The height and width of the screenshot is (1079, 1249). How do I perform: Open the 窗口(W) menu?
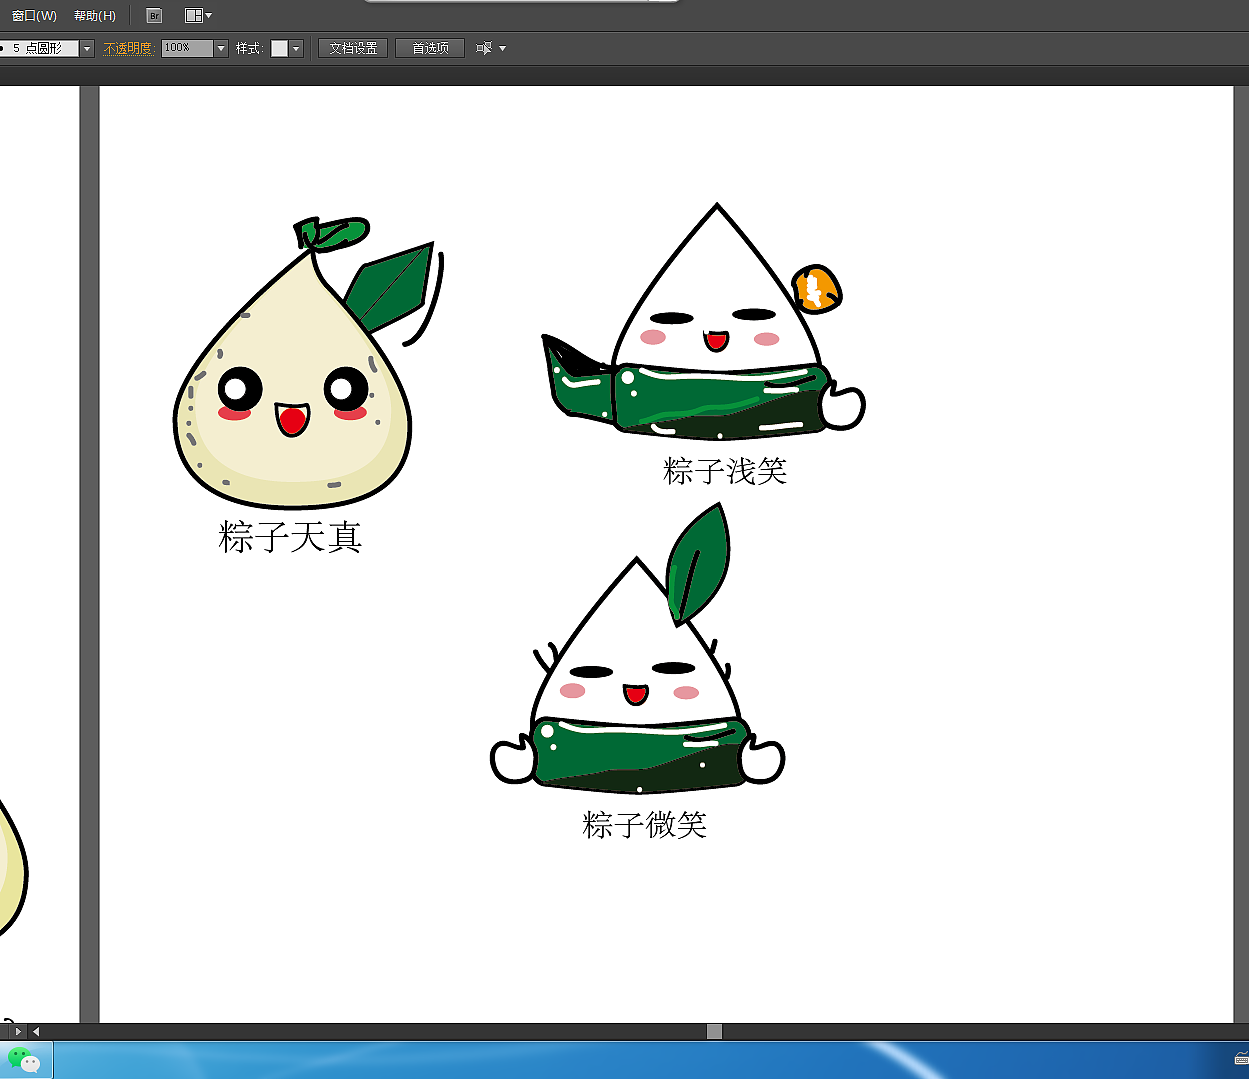point(34,16)
